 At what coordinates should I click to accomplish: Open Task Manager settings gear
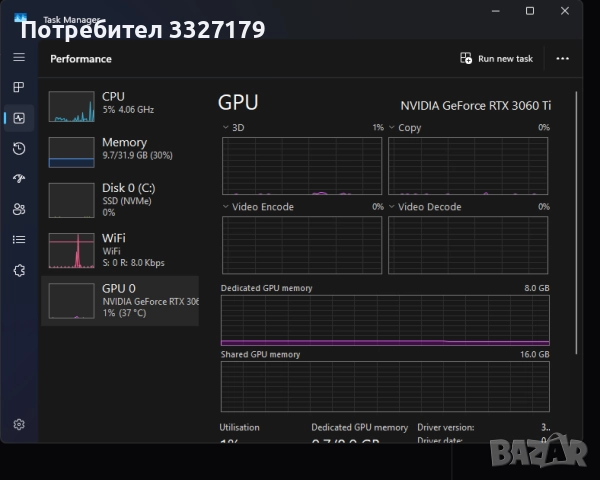[19, 424]
